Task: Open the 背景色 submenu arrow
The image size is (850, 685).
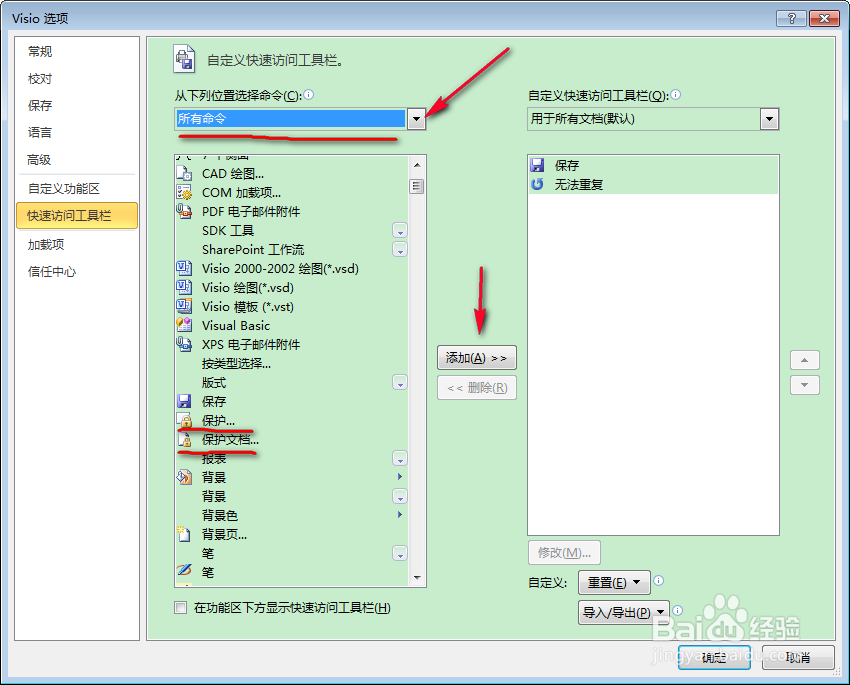Action: click(x=400, y=515)
